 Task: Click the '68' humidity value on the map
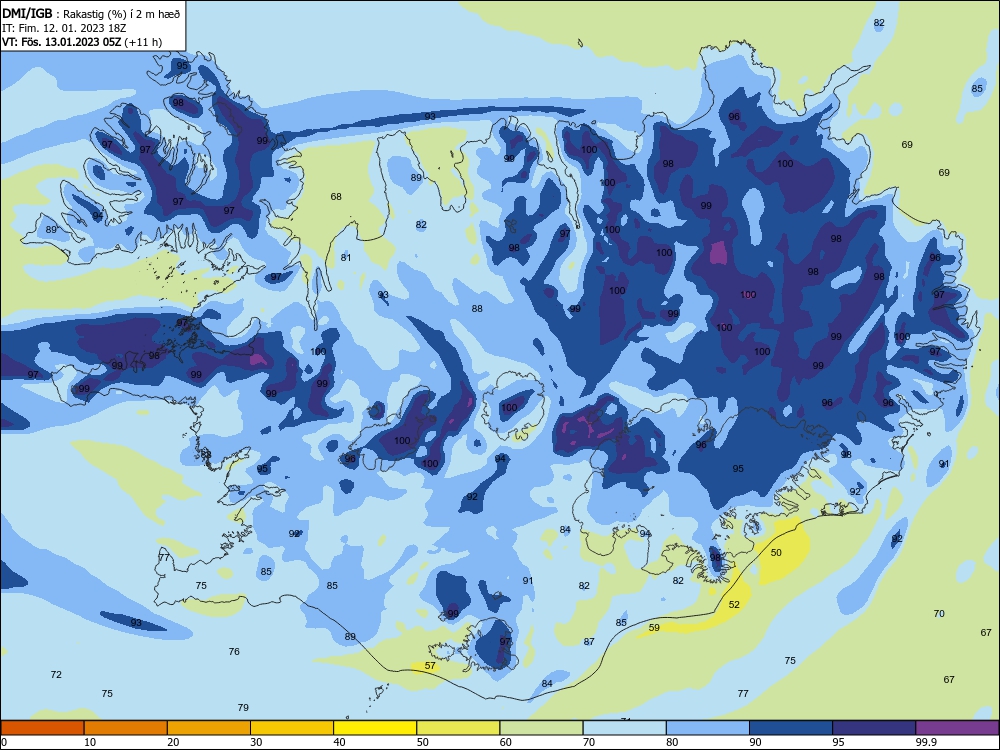click(x=336, y=196)
